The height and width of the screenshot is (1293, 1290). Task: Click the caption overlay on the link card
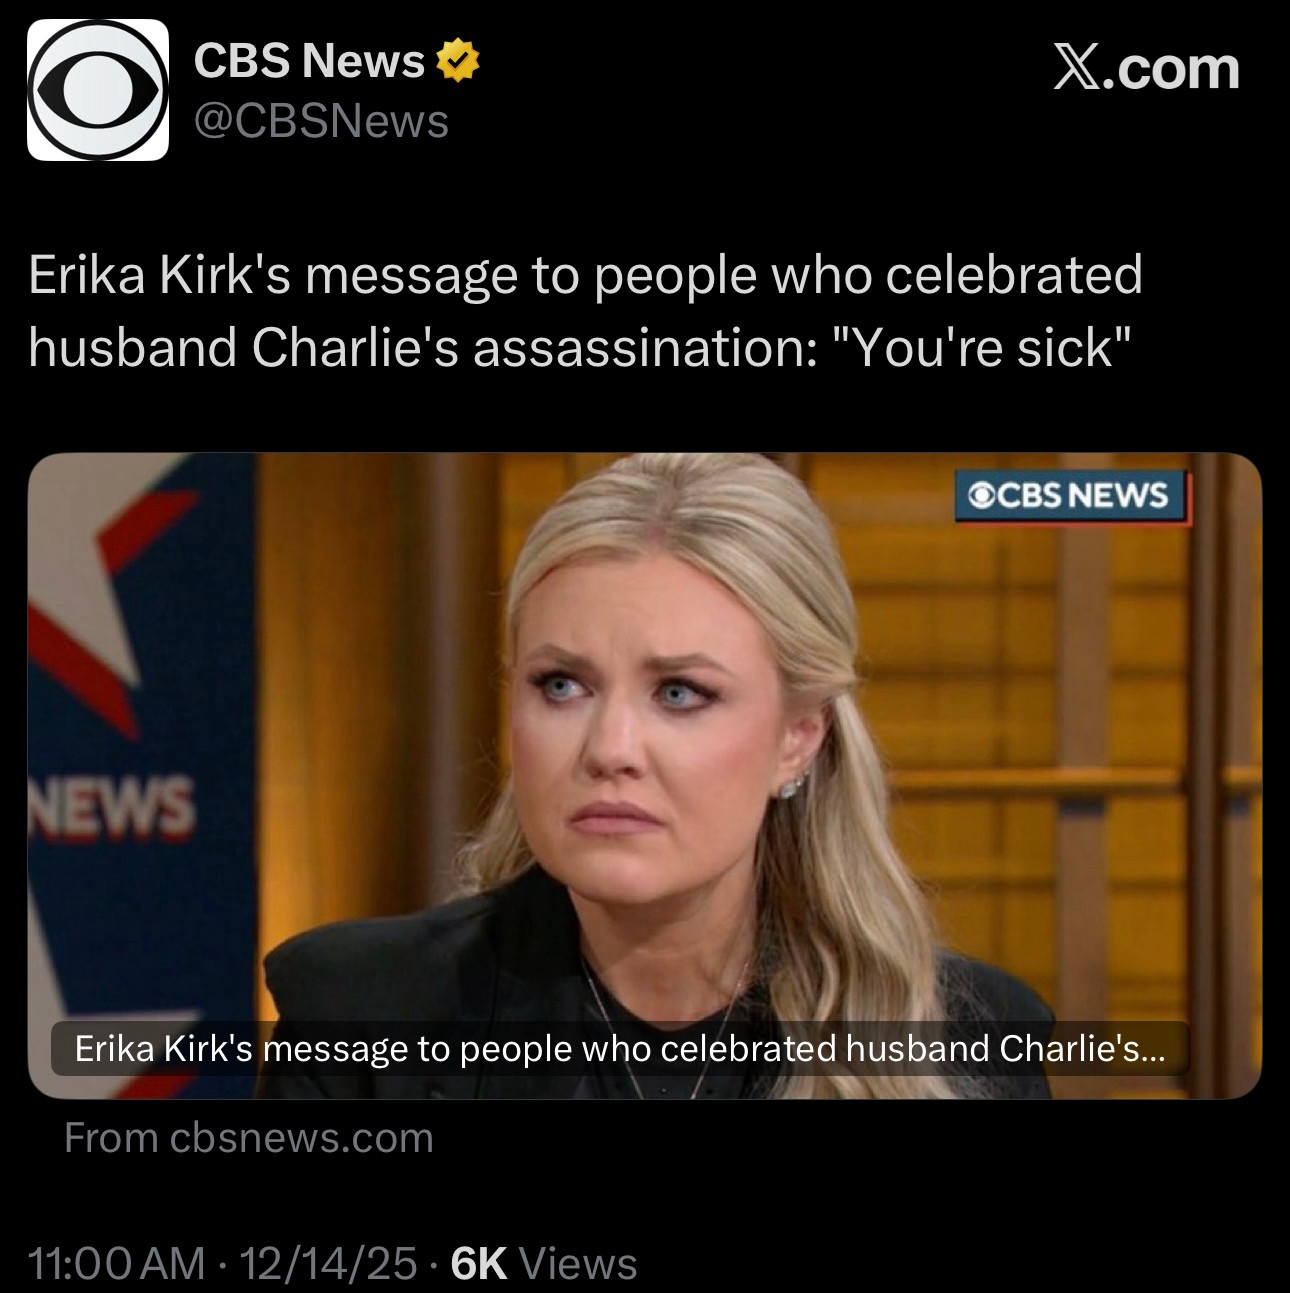click(x=620, y=1048)
